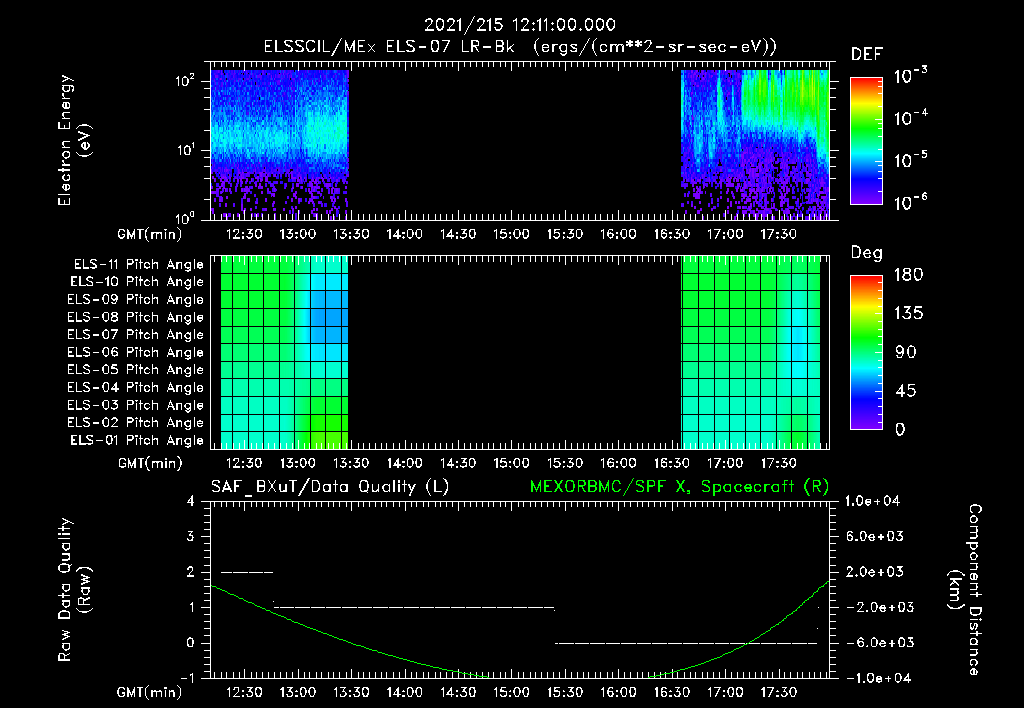Image resolution: width=1024 pixels, height=708 pixels.
Task: Click 17:30 tick label under the bottom panel
Action: (x=778, y=692)
